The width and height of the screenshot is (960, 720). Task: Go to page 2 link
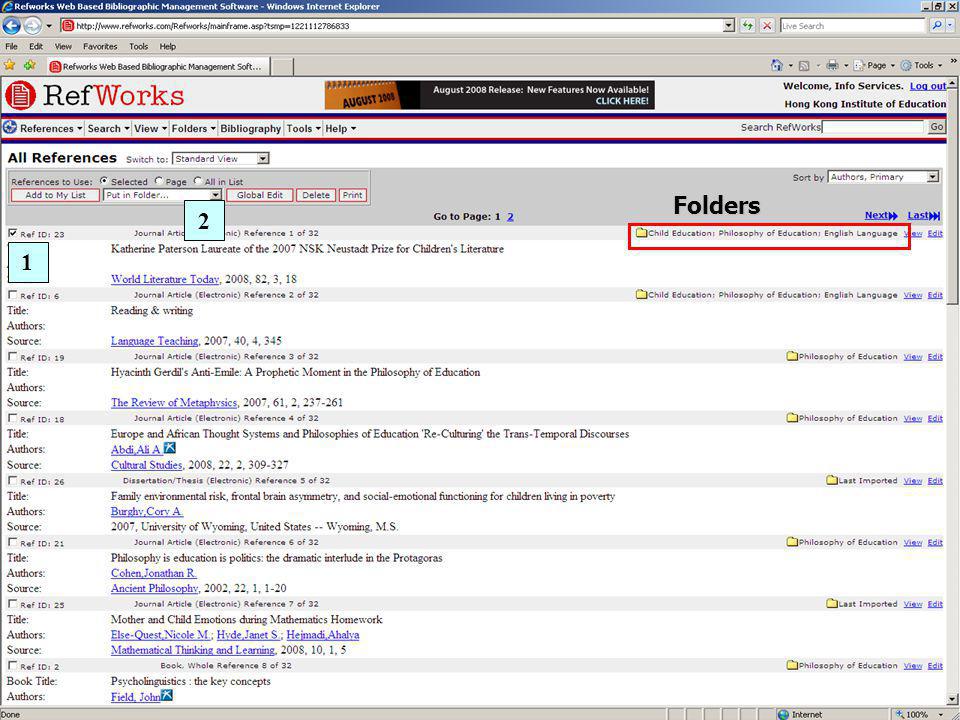(x=510, y=217)
